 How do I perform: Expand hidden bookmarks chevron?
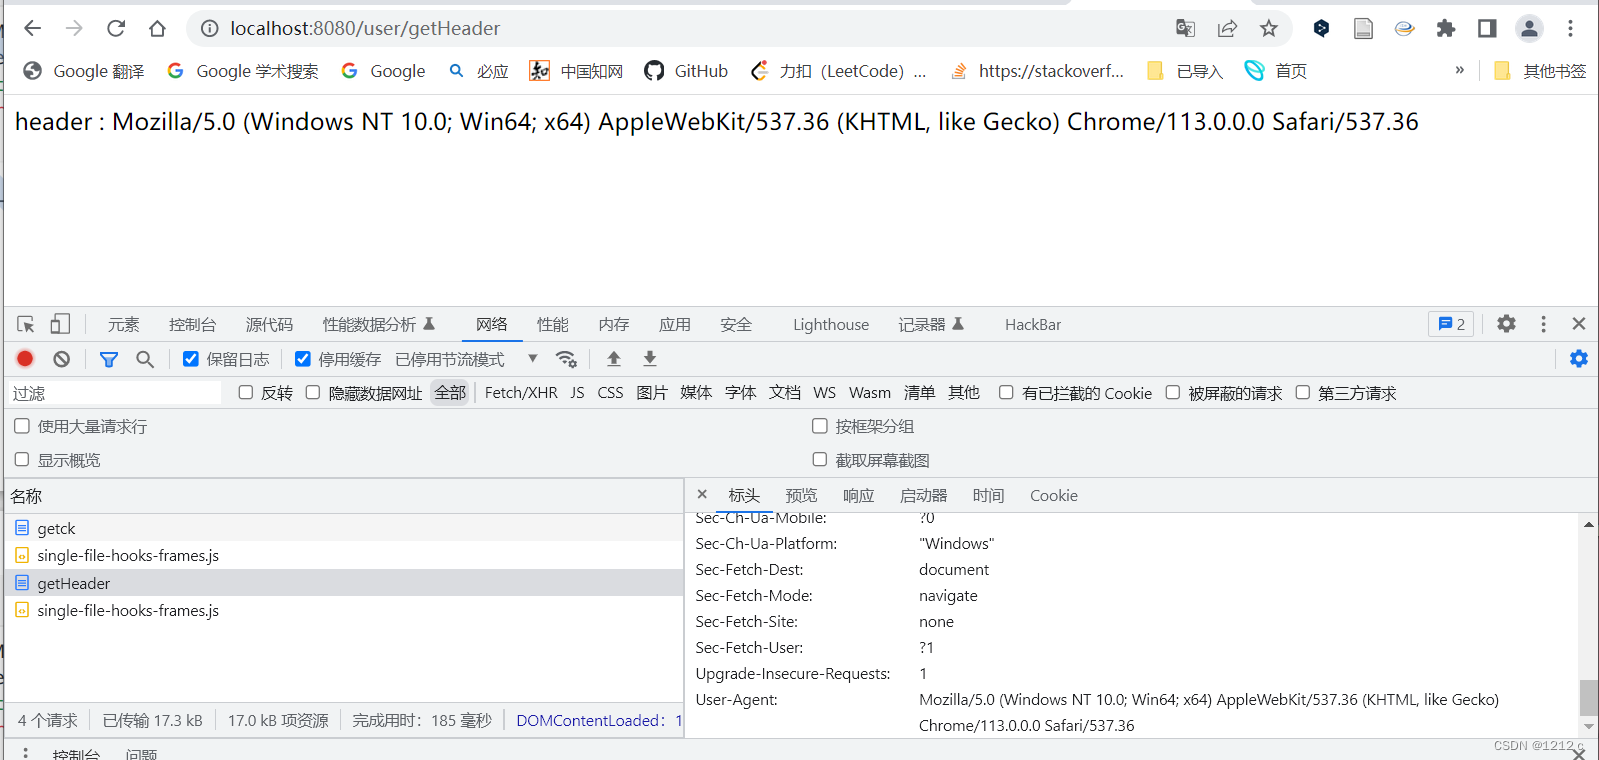1460,70
